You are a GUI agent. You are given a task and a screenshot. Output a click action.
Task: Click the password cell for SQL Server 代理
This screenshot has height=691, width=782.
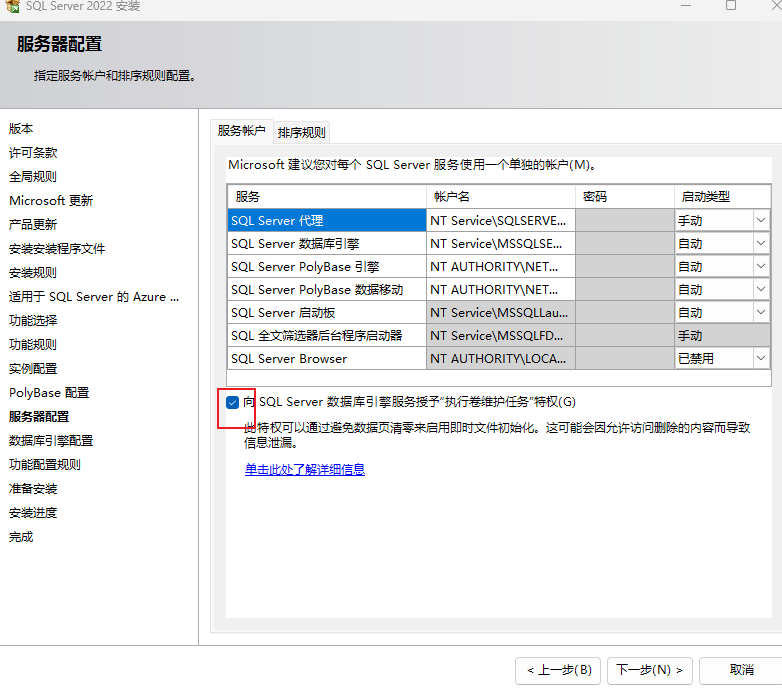(625, 220)
